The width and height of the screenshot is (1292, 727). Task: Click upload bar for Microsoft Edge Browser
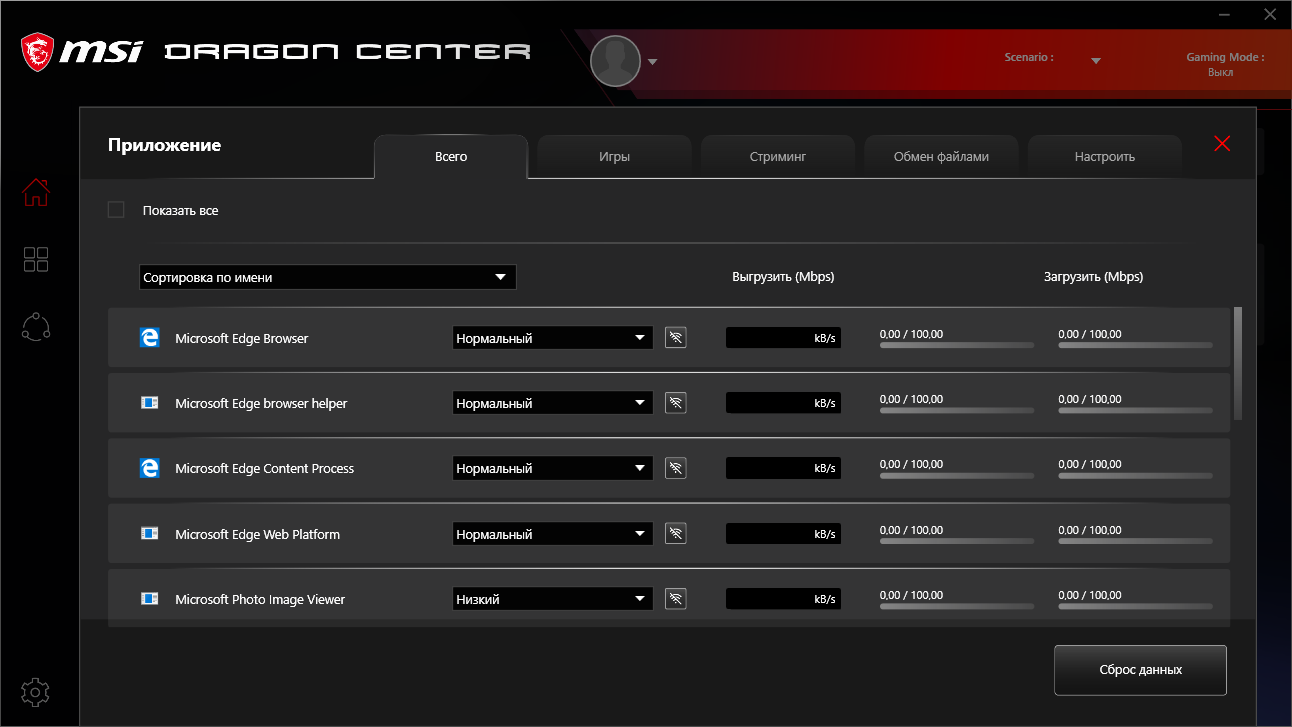957,345
